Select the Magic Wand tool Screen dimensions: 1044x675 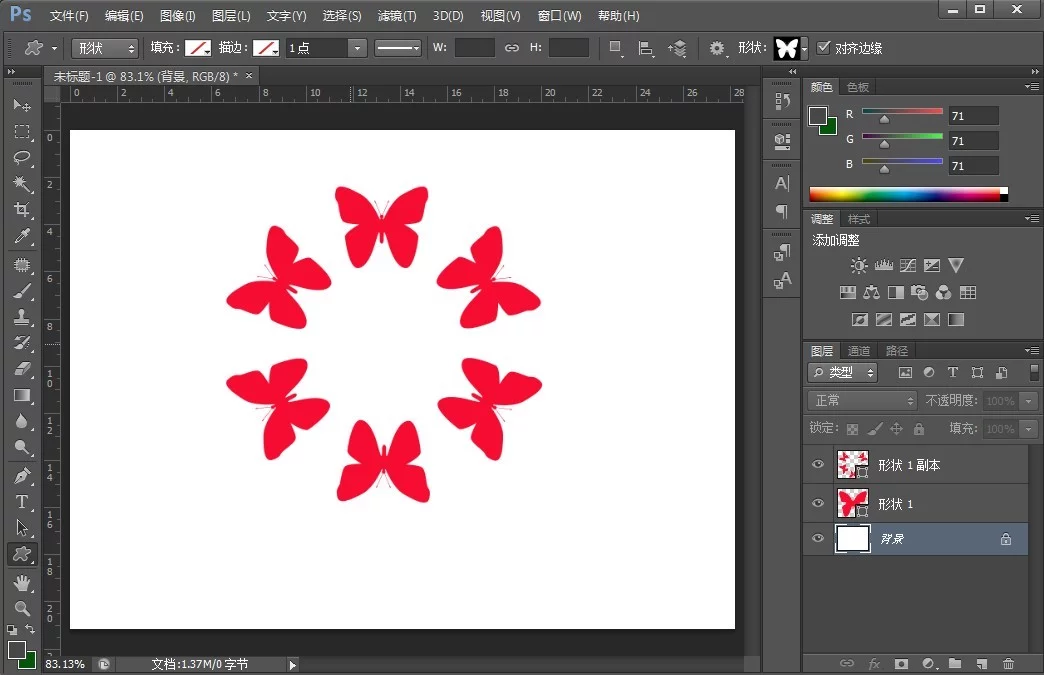click(22, 184)
